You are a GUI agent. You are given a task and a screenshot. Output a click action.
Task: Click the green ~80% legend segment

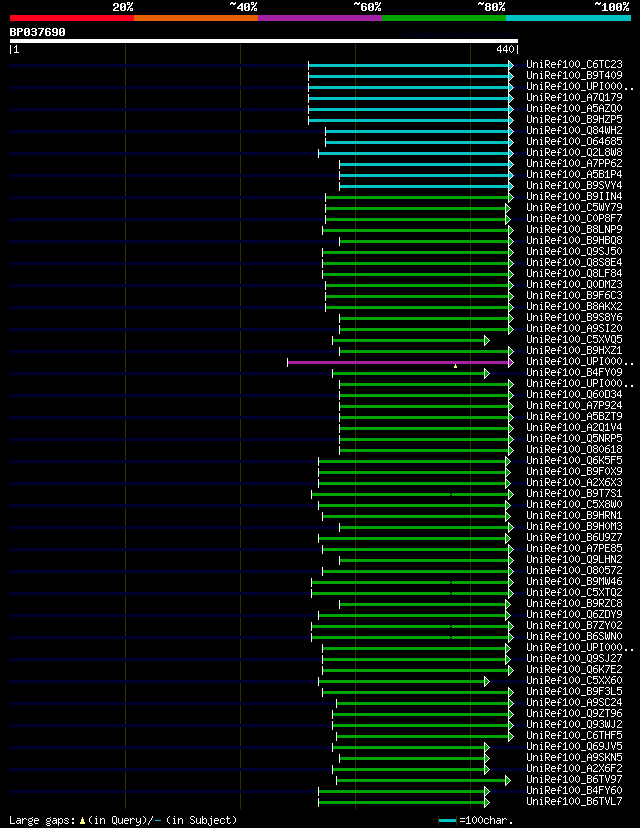coord(444,18)
